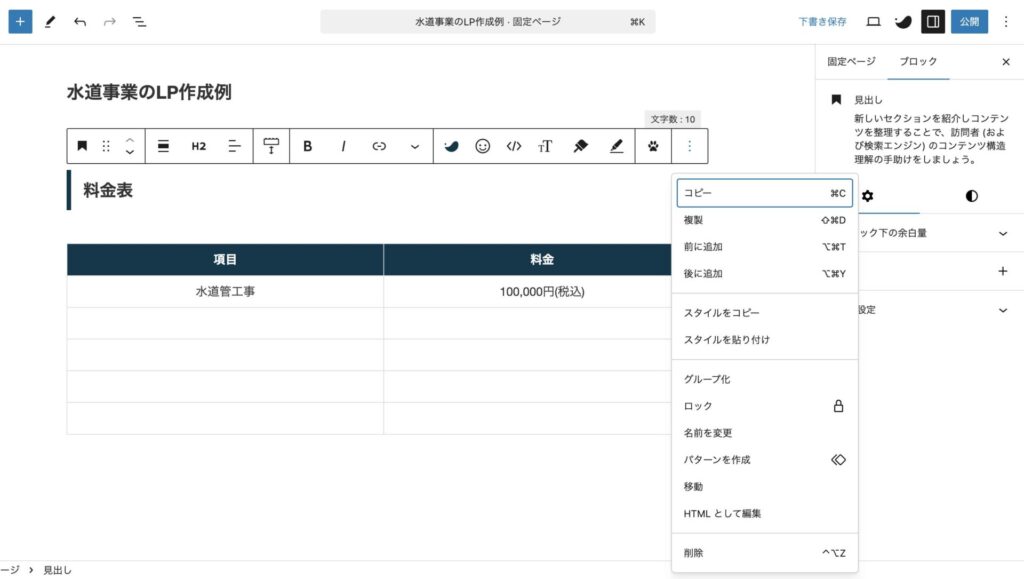The height and width of the screenshot is (579, 1024).
Task: Click the SWELL bird icon in block toolbar
Action: coord(451,146)
